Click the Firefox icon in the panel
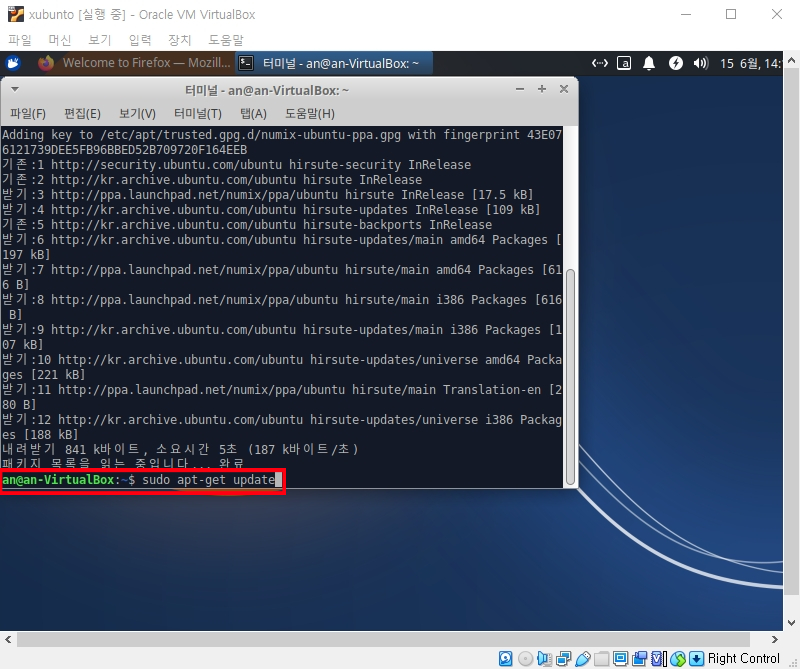The width and height of the screenshot is (800, 669). tap(46, 63)
